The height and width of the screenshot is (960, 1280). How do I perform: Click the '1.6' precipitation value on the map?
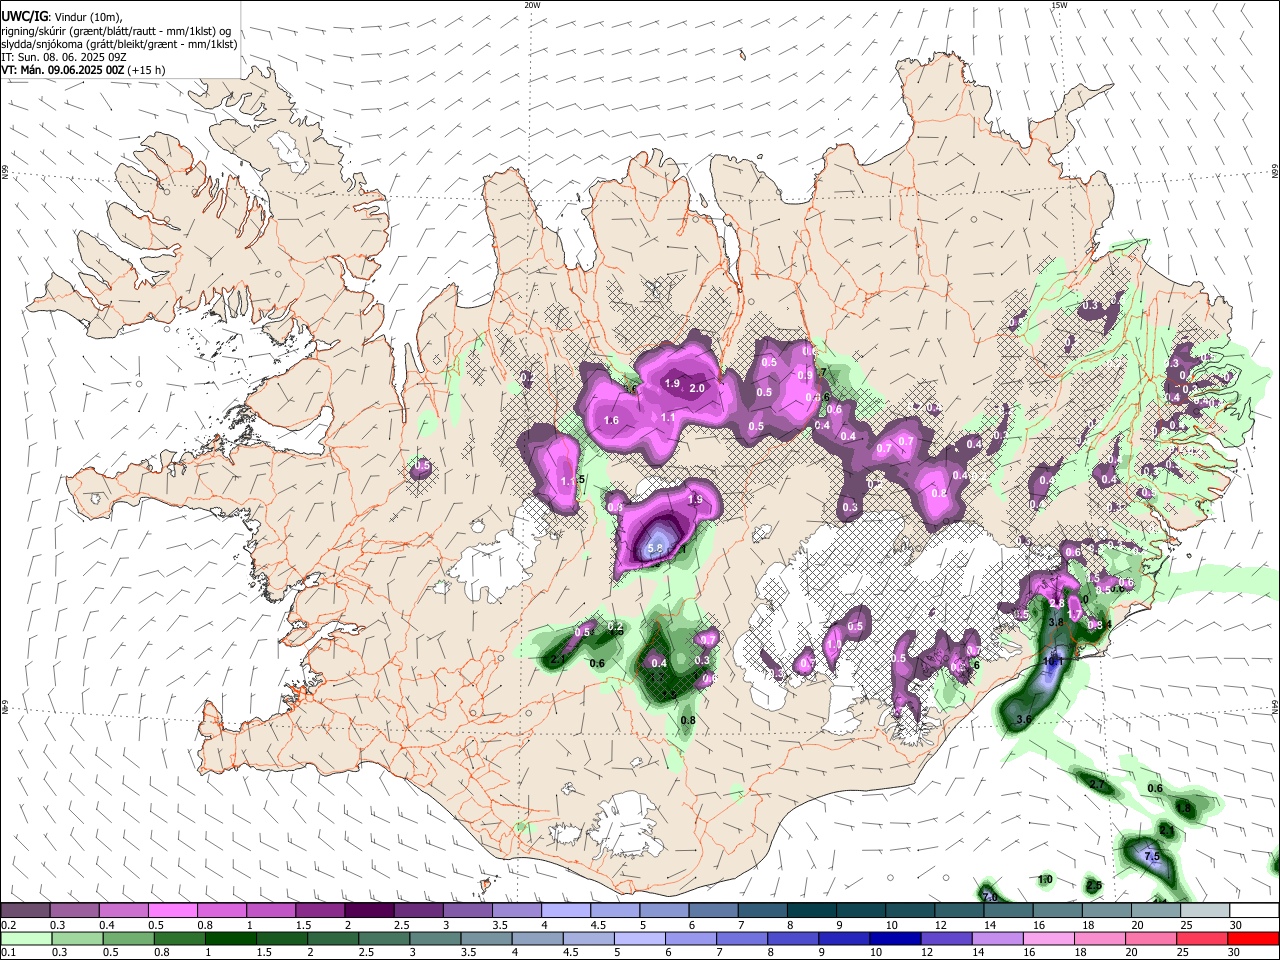coord(612,421)
